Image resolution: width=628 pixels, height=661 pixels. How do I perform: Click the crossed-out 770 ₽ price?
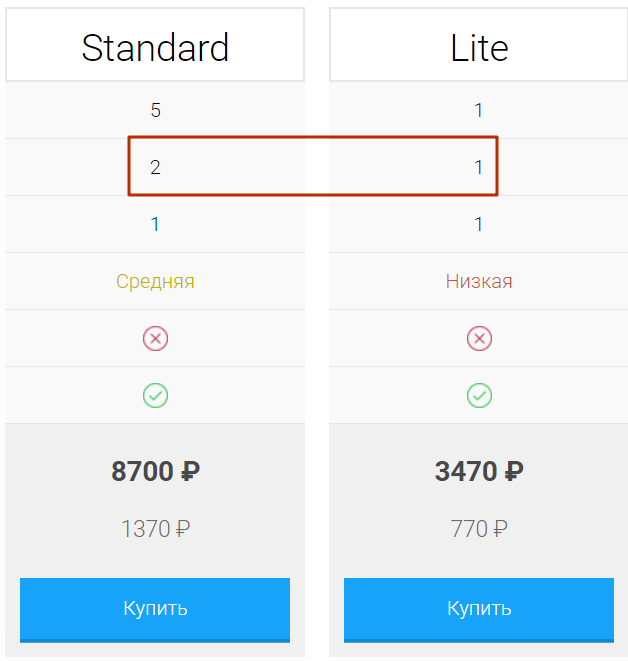[x=479, y=528]
